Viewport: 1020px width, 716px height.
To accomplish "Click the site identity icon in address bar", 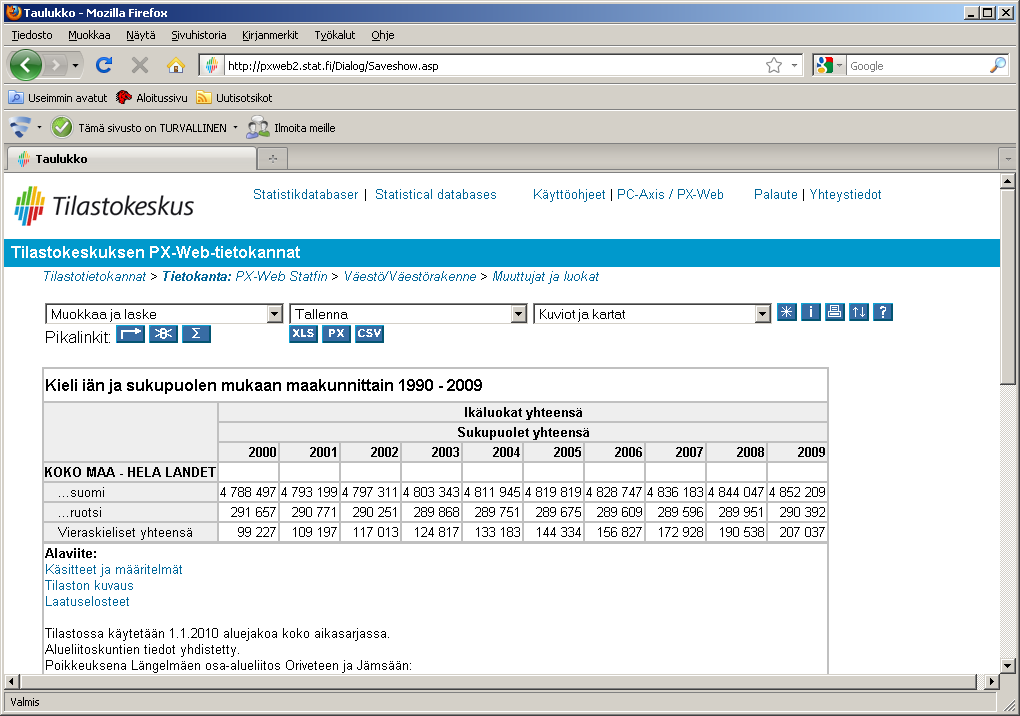I will pos(211,65).
